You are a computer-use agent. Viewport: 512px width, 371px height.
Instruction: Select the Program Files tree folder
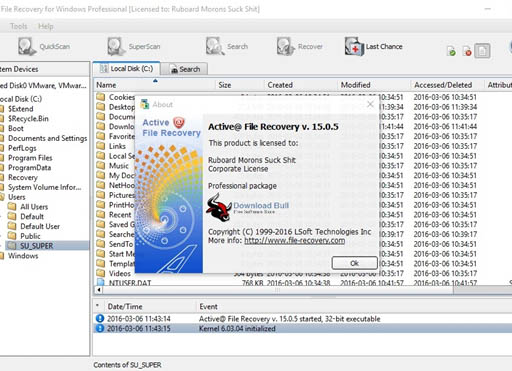point(30,158)
